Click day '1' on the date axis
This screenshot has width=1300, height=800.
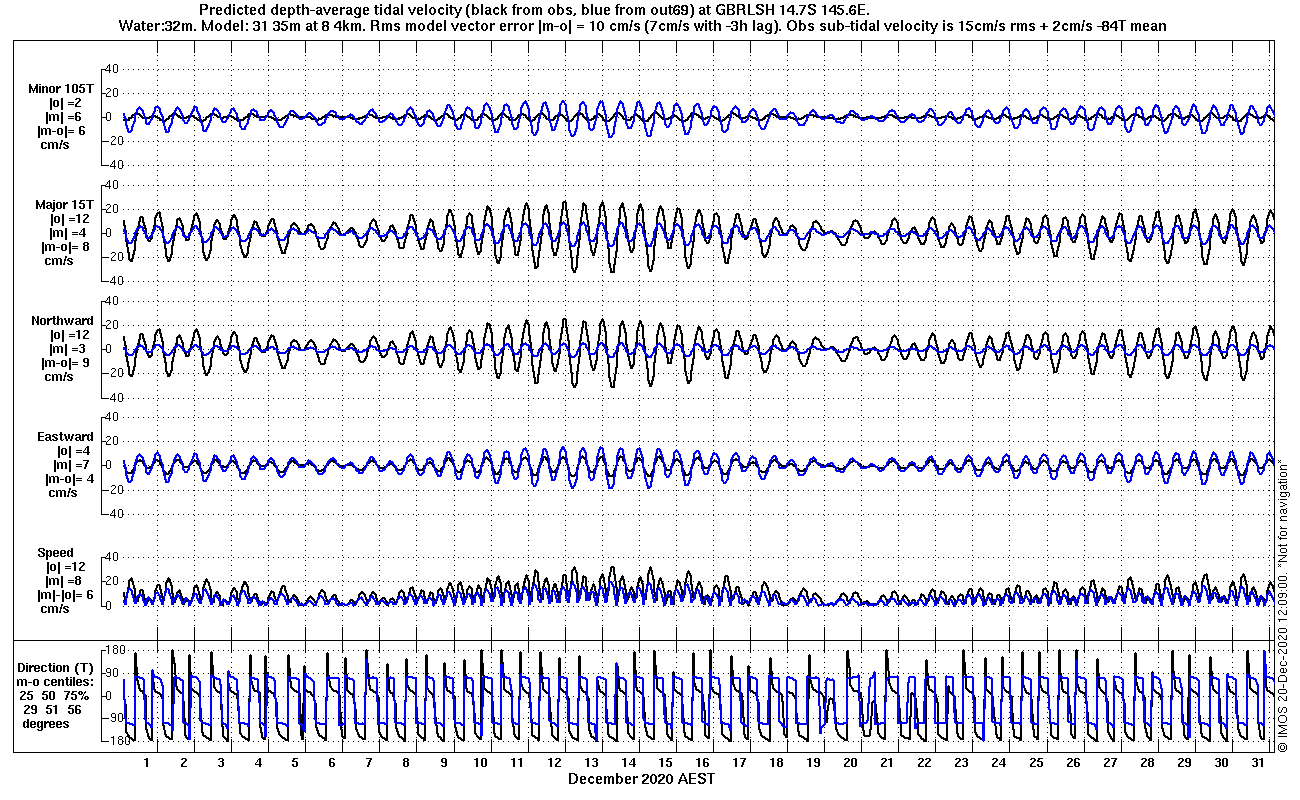coord(147,763)
